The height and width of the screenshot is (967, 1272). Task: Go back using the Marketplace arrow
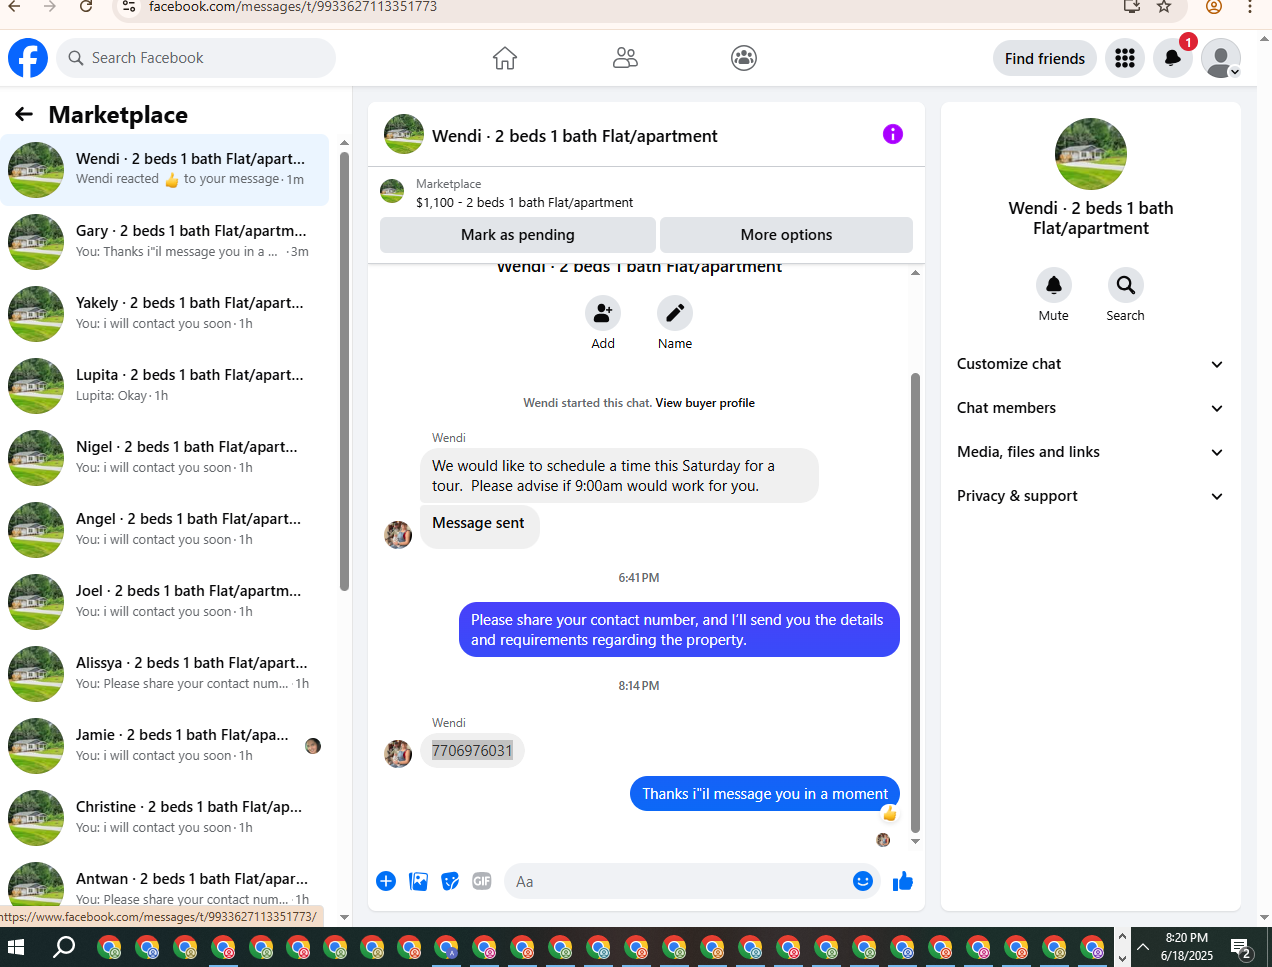(24, 114)
